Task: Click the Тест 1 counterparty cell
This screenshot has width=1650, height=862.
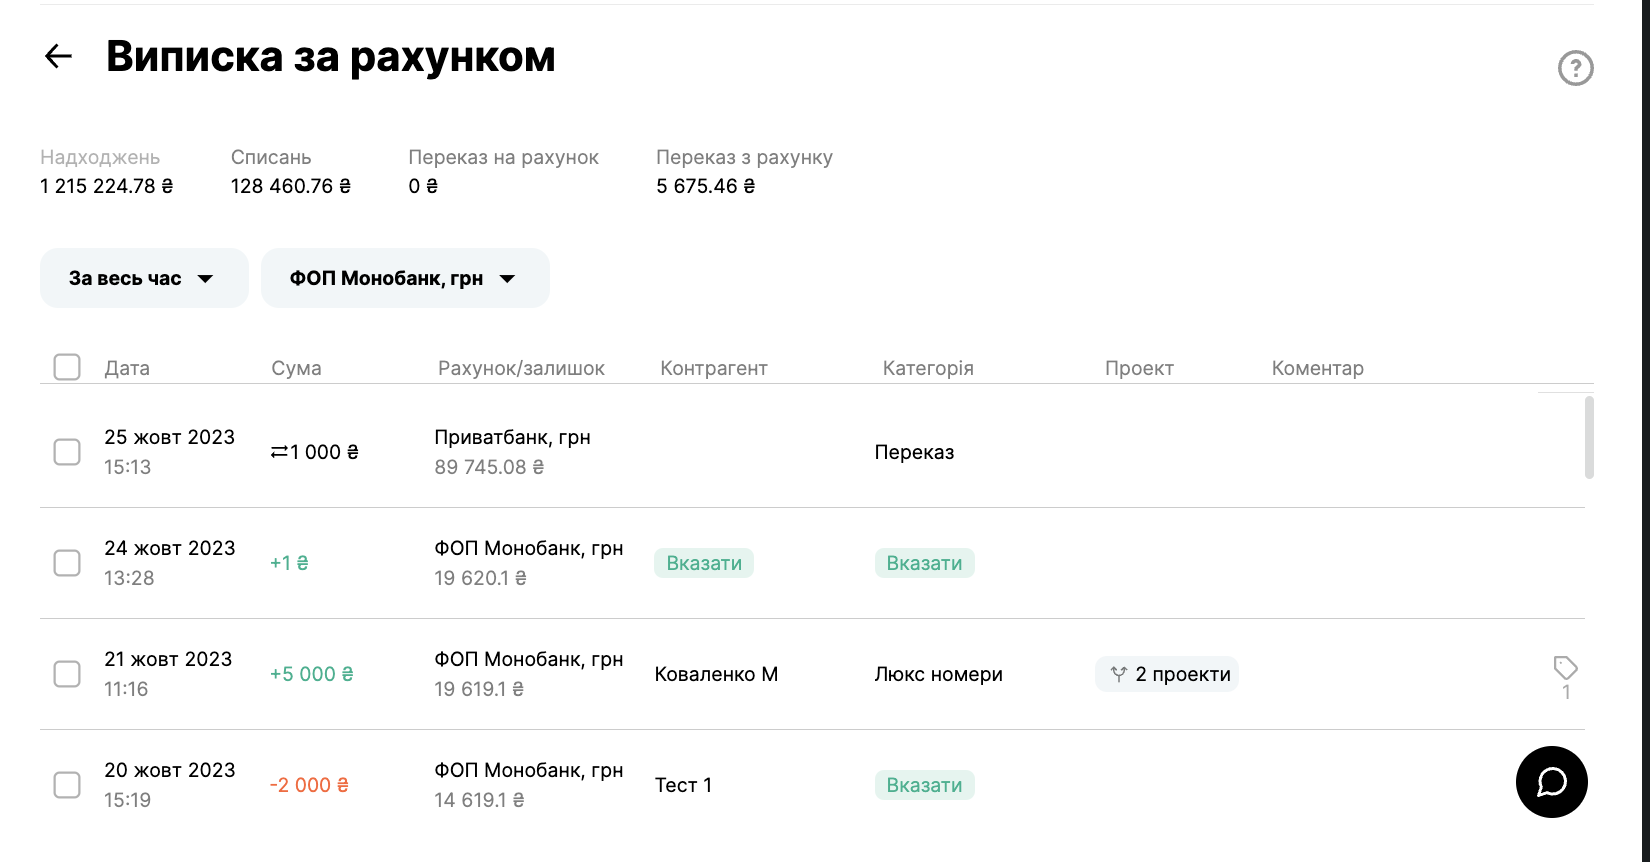Action: [683, 785]
